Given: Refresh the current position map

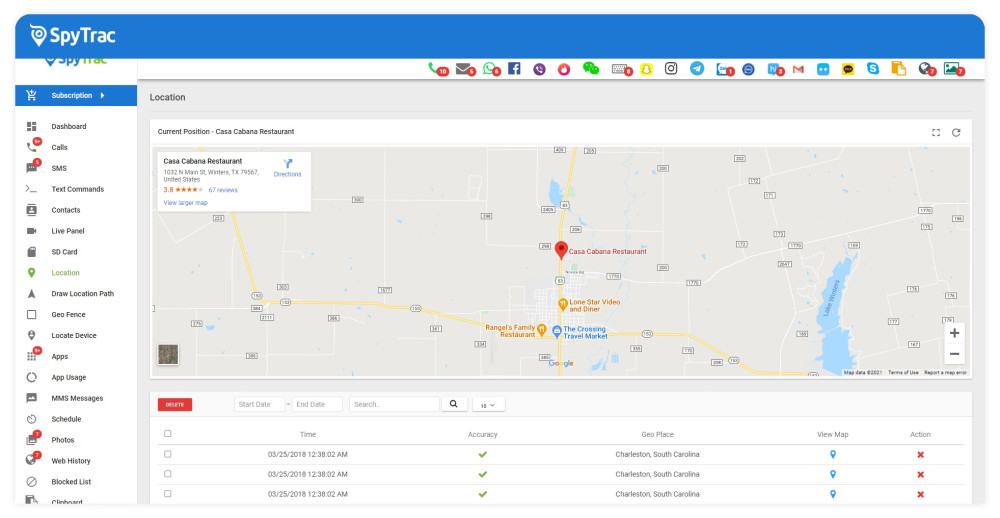Looking at the screenshot, I should coord(956,132).
